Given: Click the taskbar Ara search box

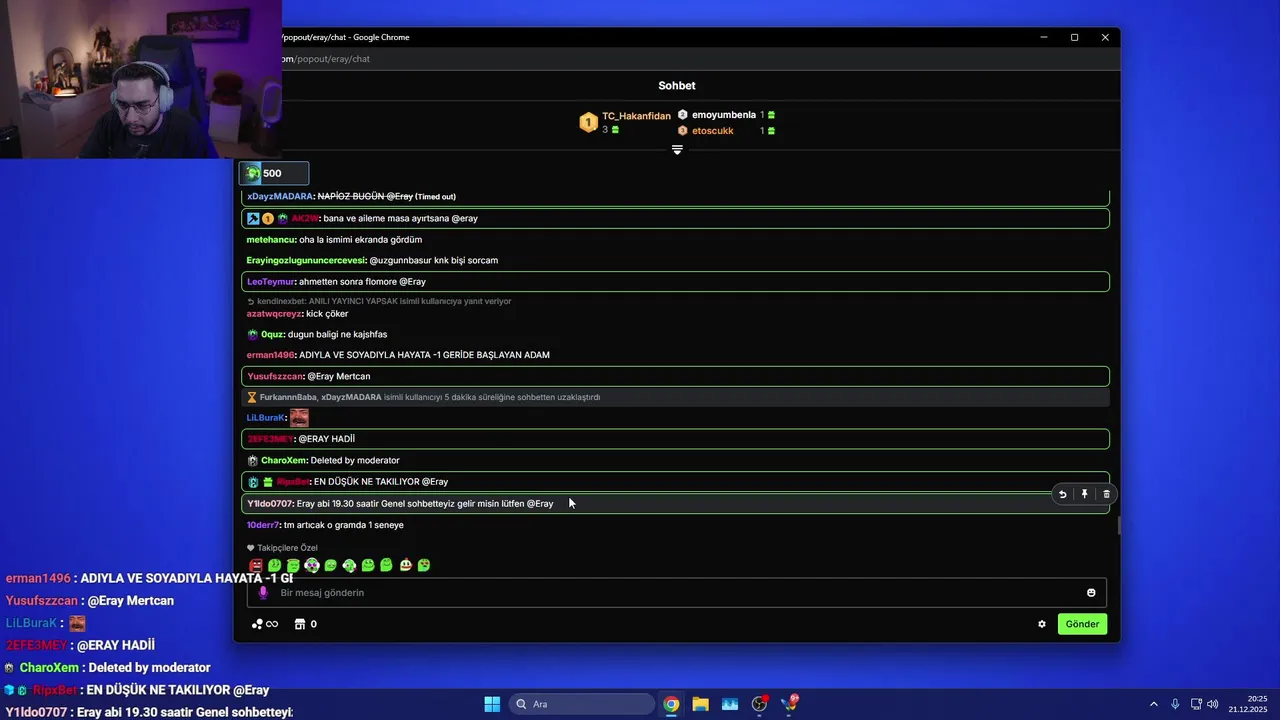Looking at the screenshot, I should click(582, 704).
